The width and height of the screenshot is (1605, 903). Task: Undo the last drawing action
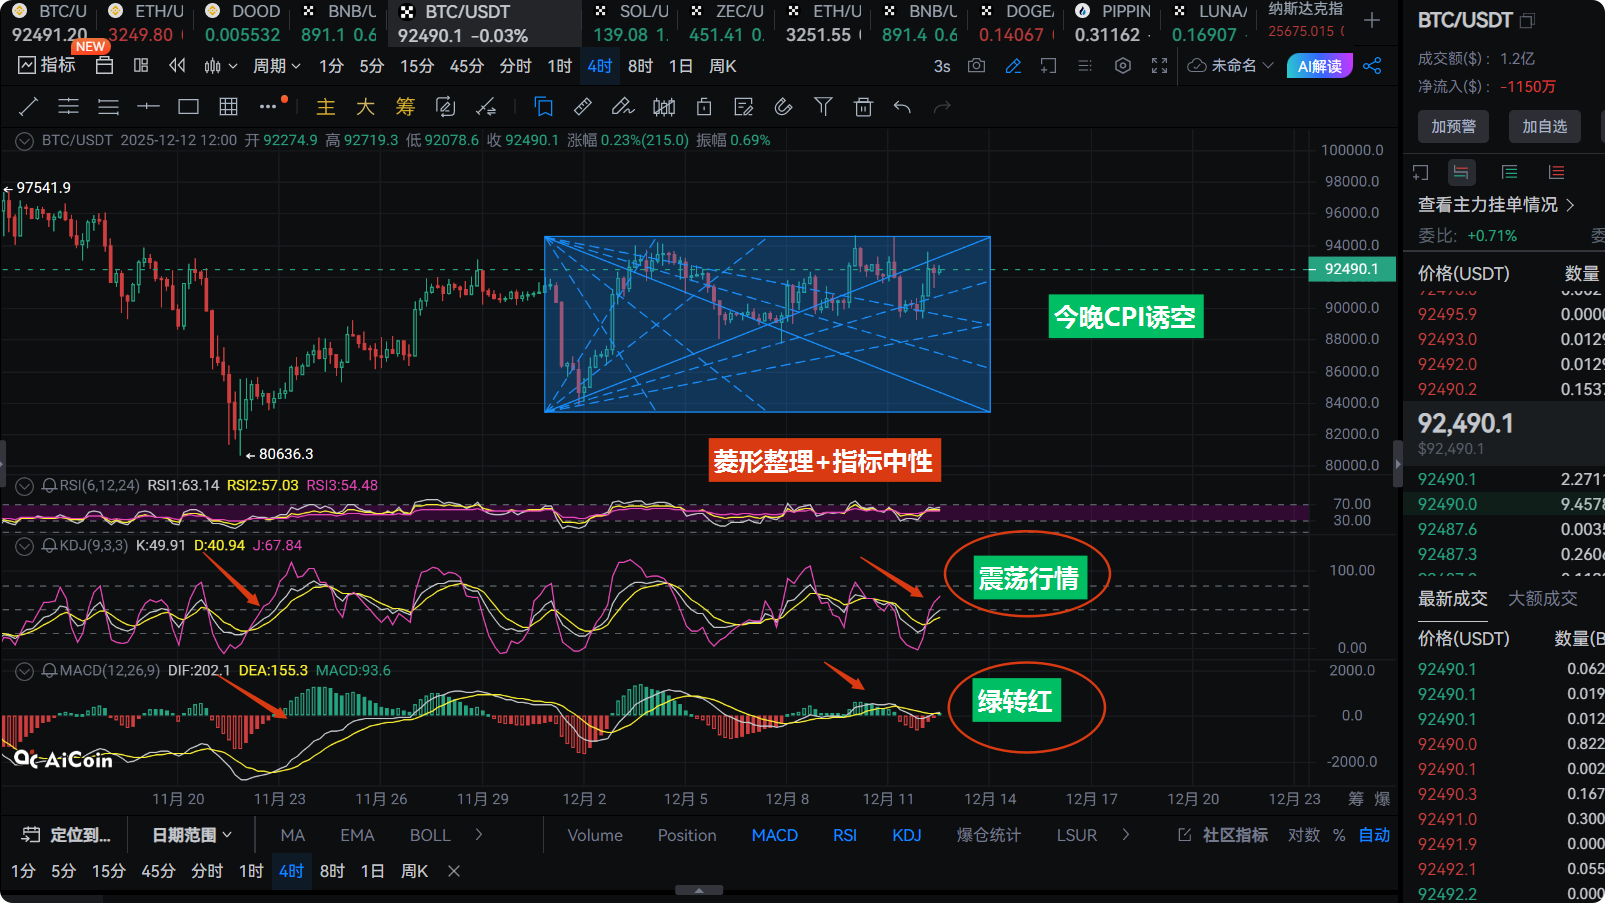coord(902,107)
